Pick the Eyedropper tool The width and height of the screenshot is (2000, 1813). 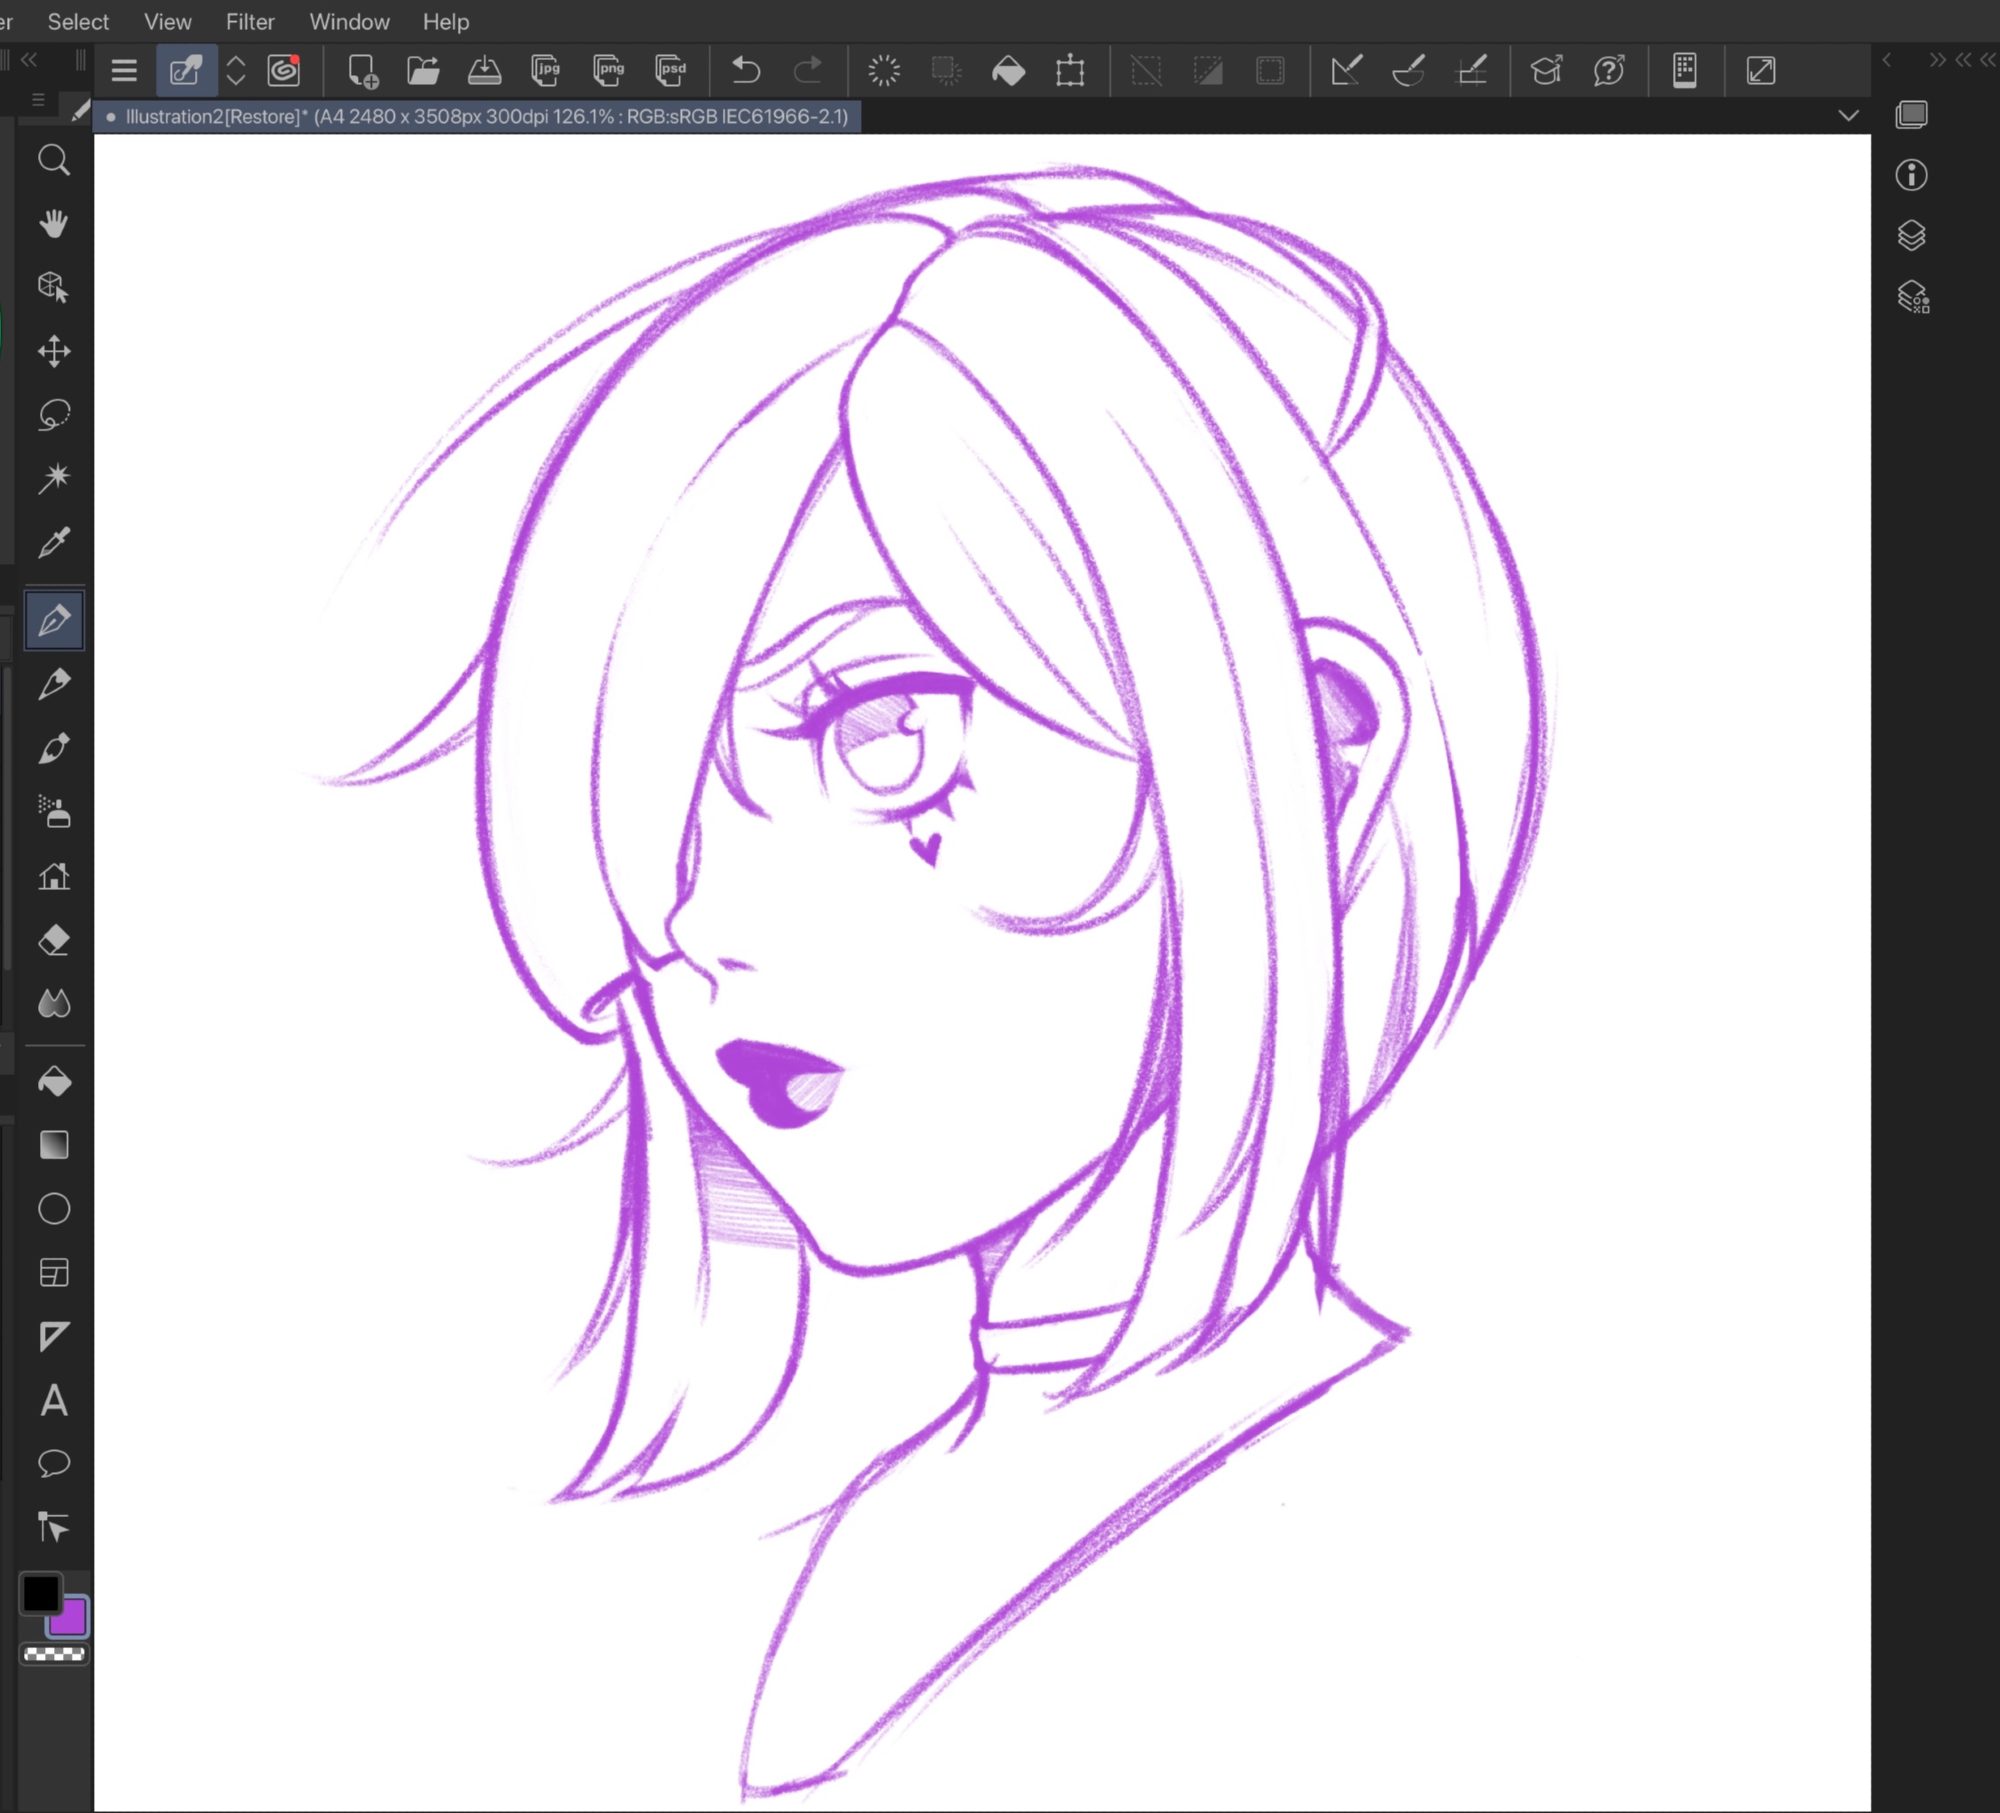coord(54,542)
